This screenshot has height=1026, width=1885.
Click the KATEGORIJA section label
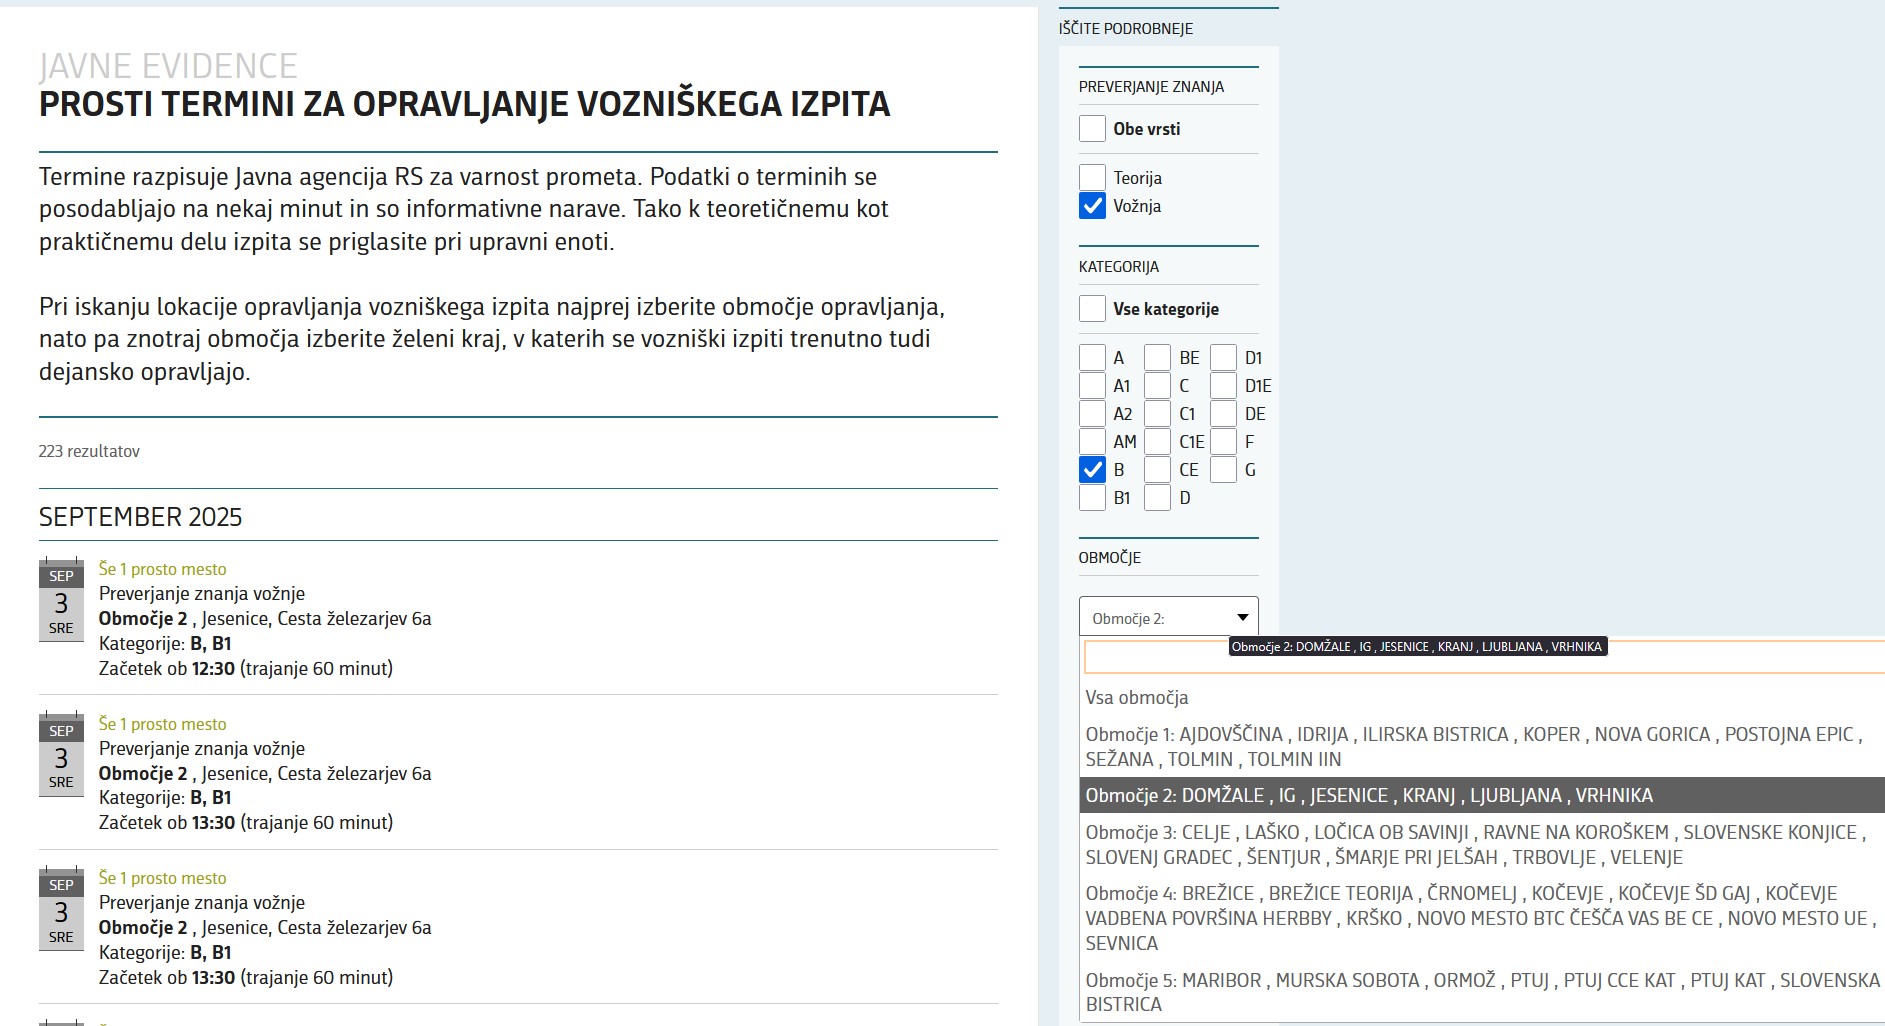point(1119,267)
